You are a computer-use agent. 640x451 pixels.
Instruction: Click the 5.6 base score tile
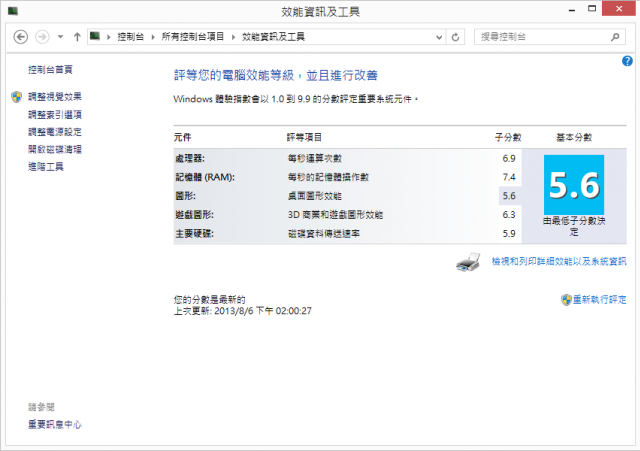(x=574, y=185)
